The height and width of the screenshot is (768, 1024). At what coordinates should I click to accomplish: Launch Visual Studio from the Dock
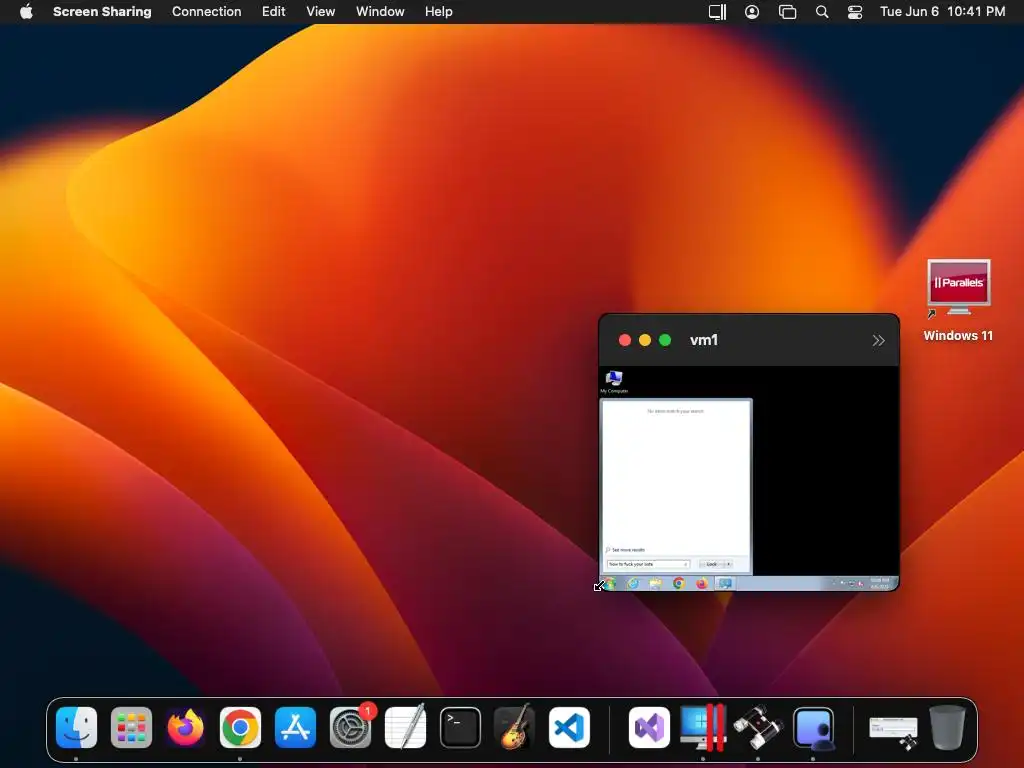click(x=649, y=727)
